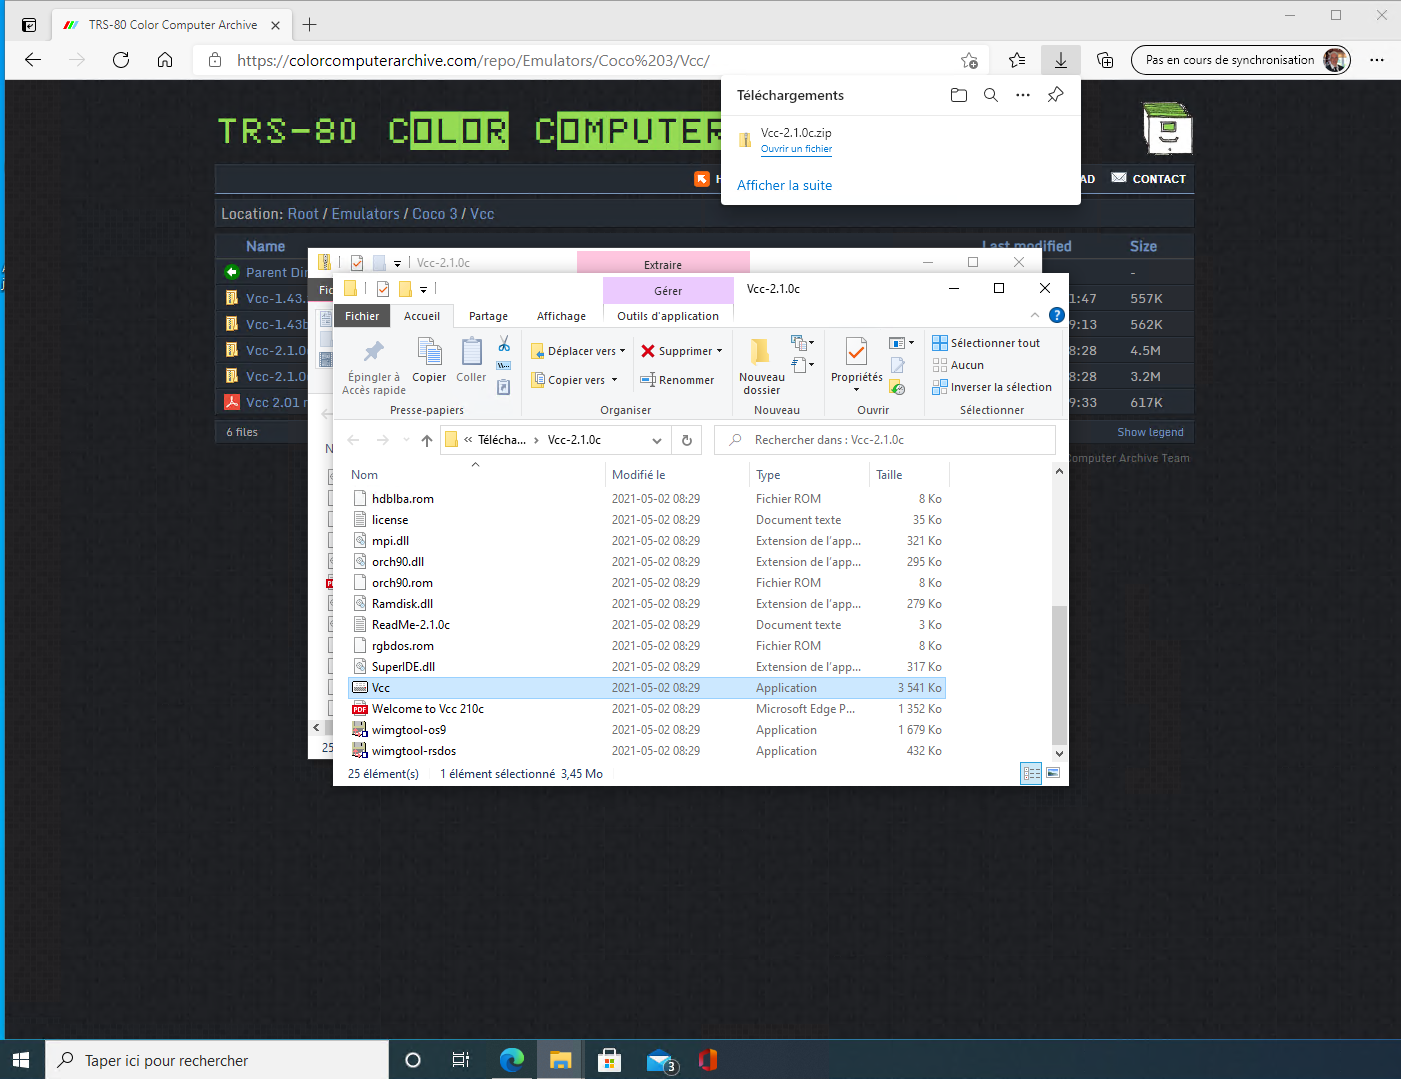
Task: Click the Paste shortcut icon in Presse-papiers
Action: (x=504, y=387)
